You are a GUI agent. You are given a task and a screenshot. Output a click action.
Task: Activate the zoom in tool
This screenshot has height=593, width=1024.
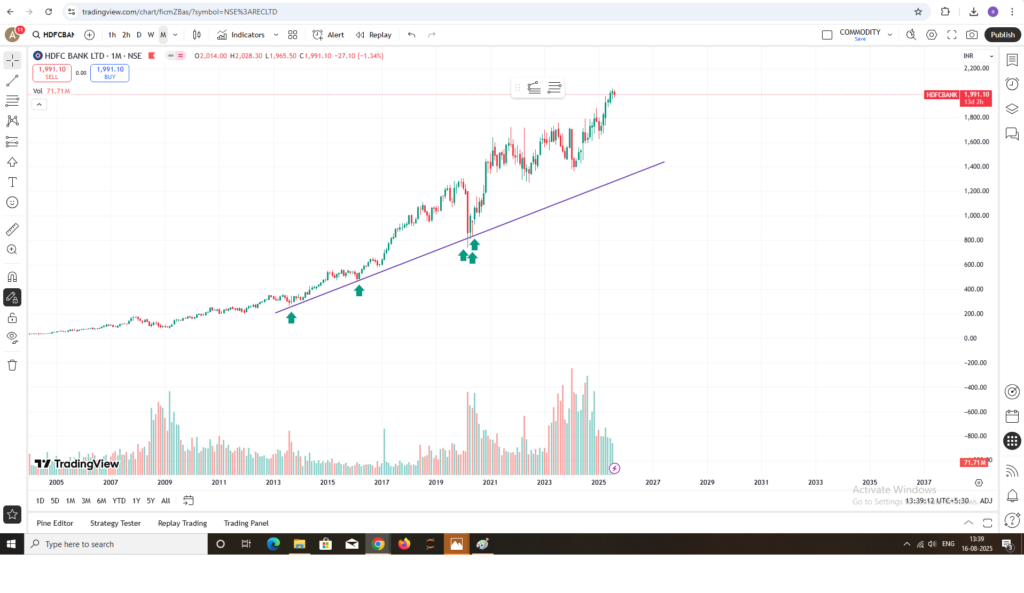[x=12, y=249]
